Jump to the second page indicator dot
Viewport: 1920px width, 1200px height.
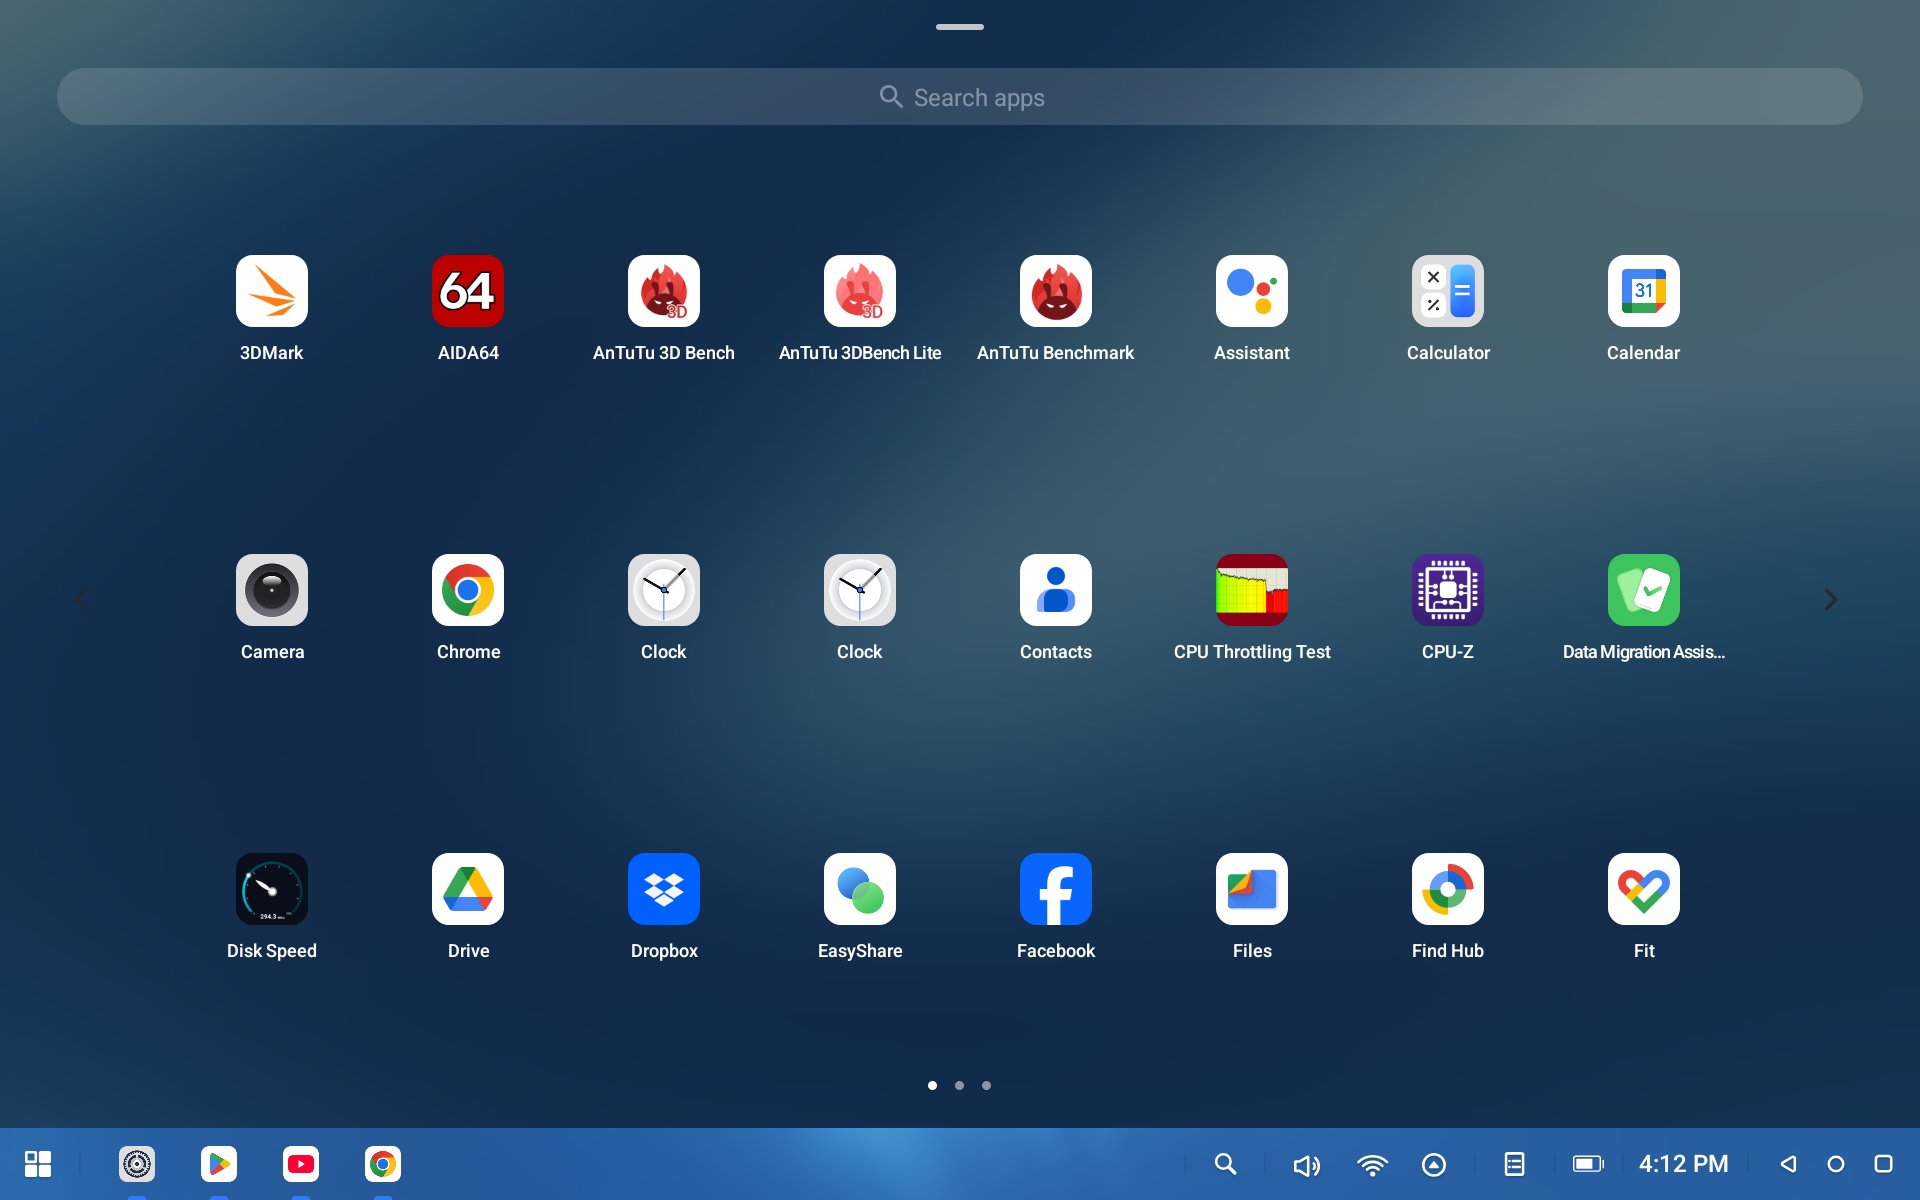point(959,1085)
